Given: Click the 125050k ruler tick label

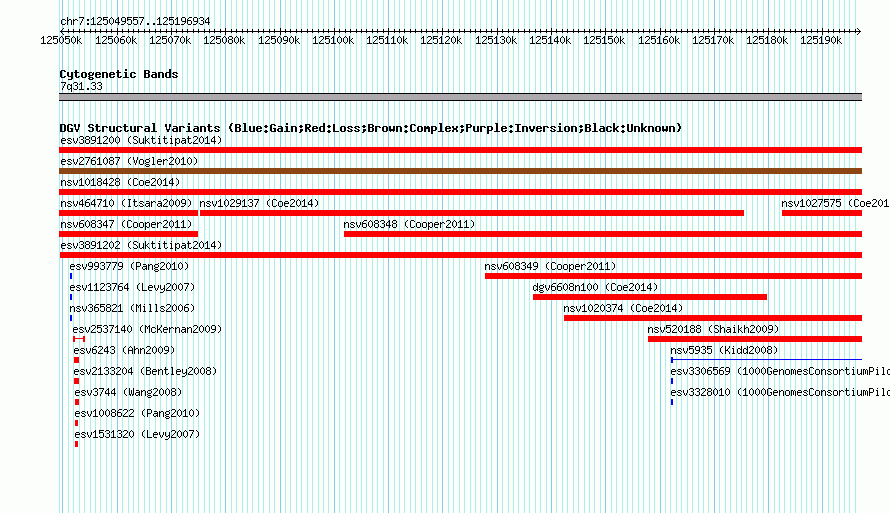Looking at the screenshot, I should (x=61, y=40).
